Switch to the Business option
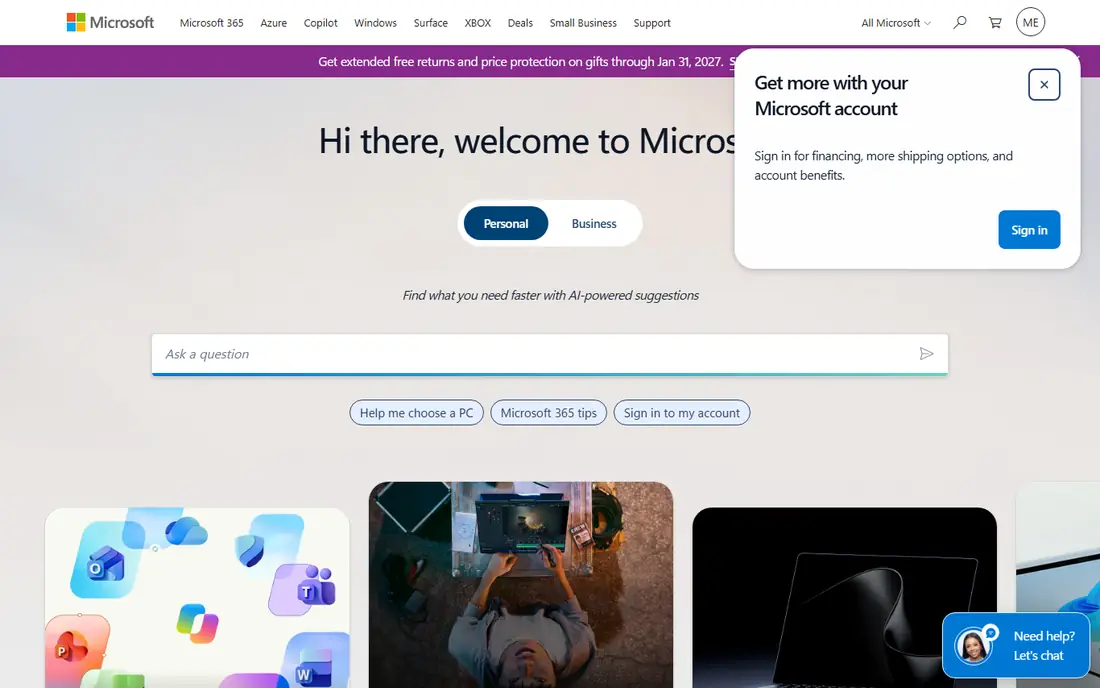1100x688 pixels. 593,224
